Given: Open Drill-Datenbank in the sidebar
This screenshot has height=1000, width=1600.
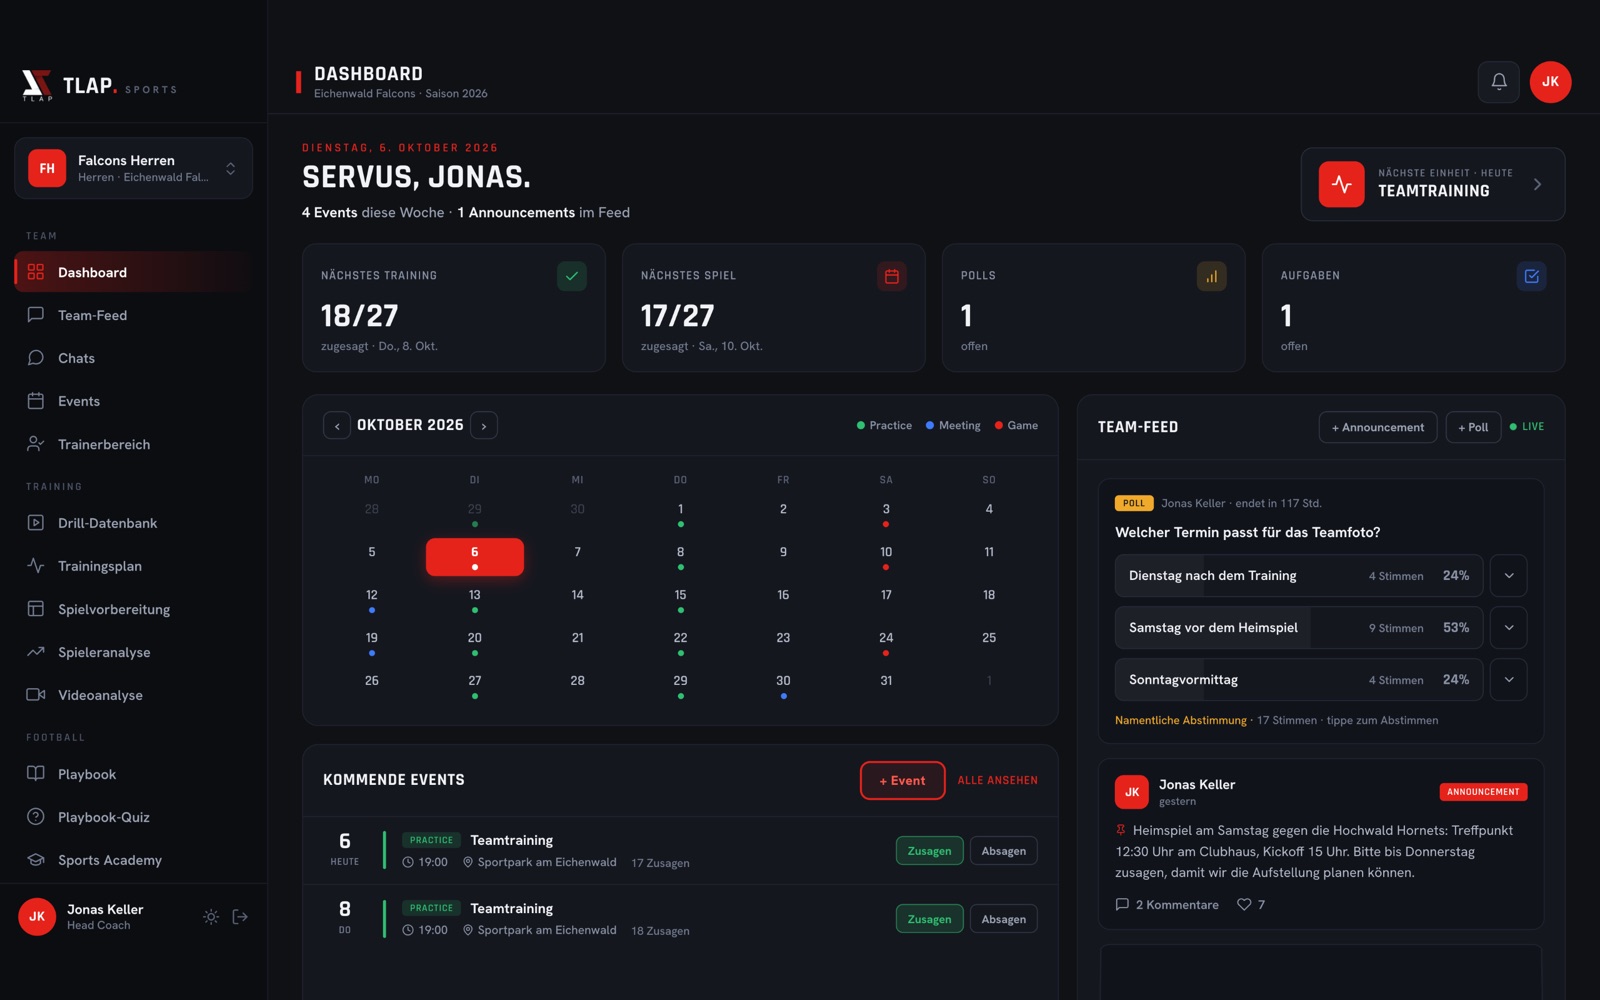Looking at the screenshot, I should [x=133, y=523].
